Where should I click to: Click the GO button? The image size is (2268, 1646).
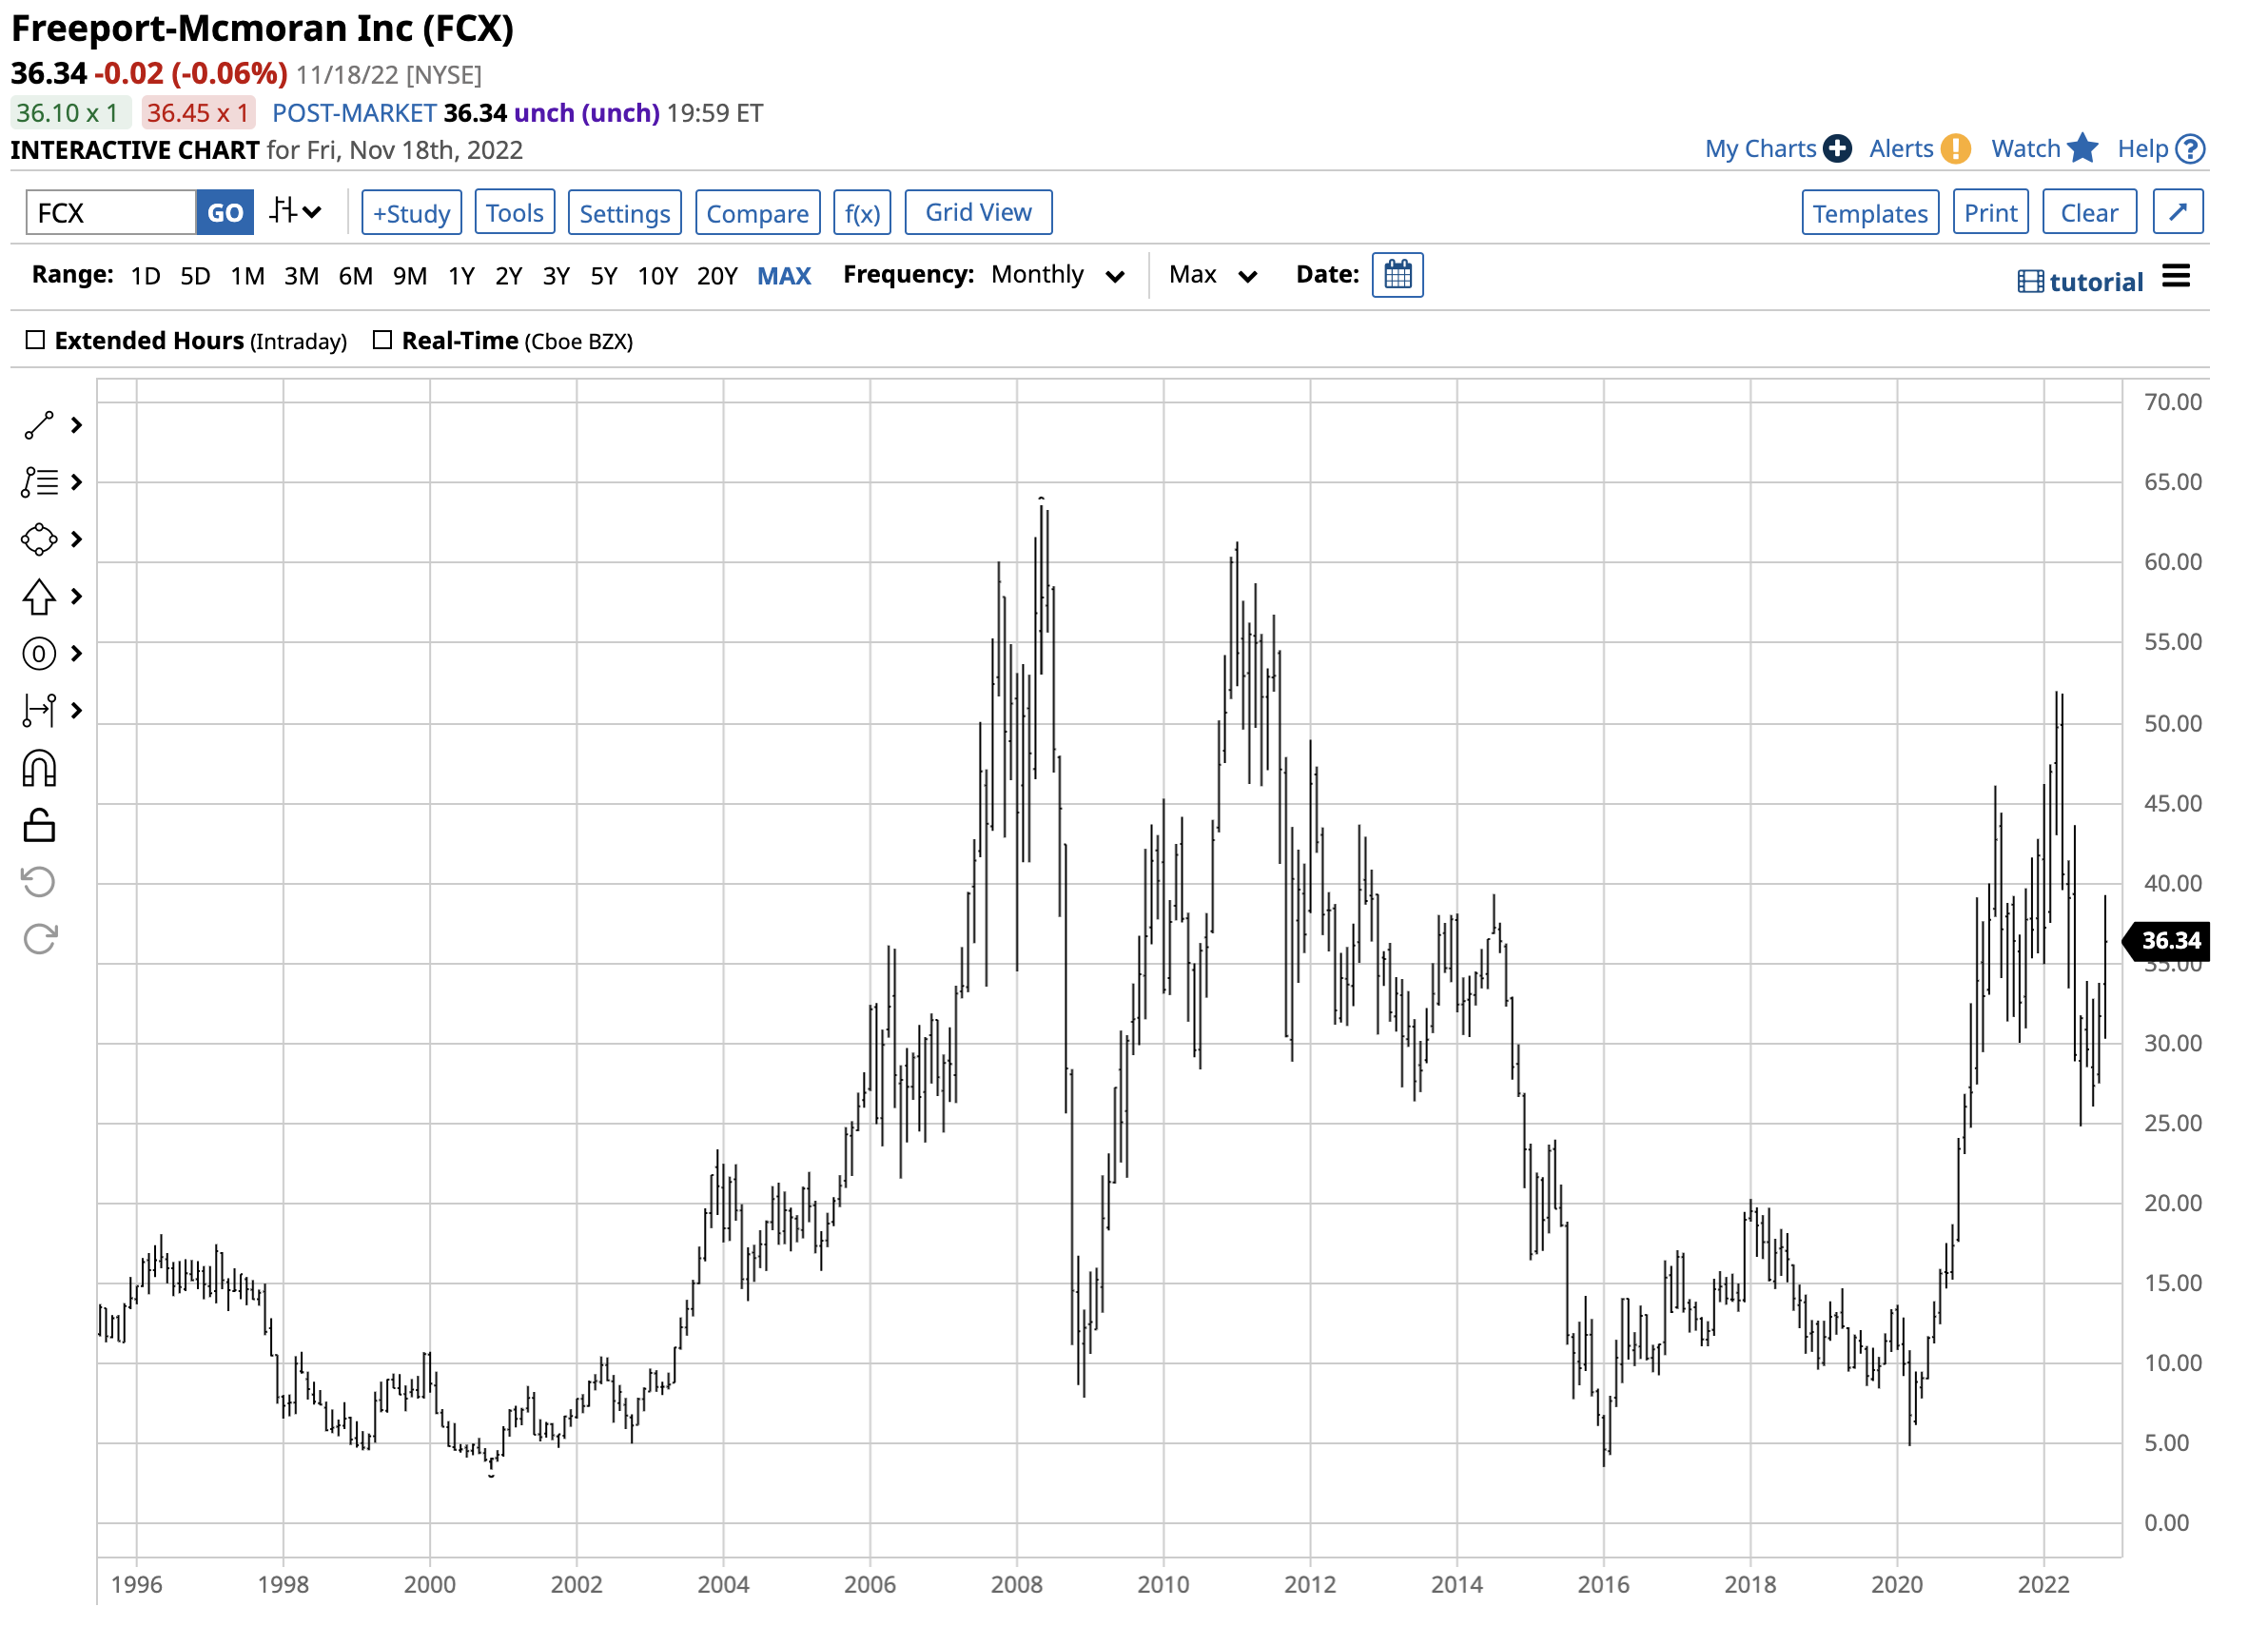tap(225, 213)
